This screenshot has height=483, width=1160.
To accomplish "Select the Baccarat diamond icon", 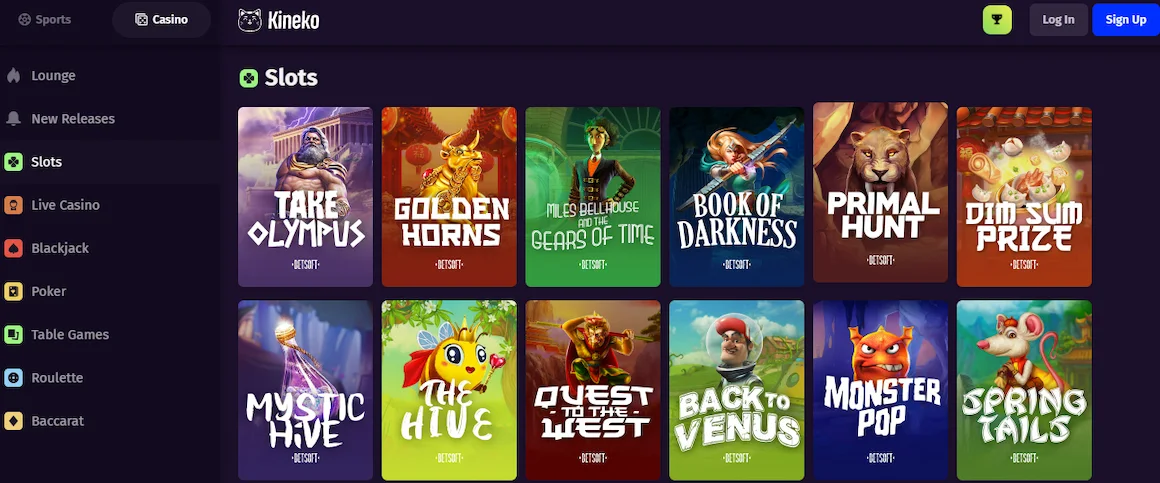I will (x=13, y=421).
